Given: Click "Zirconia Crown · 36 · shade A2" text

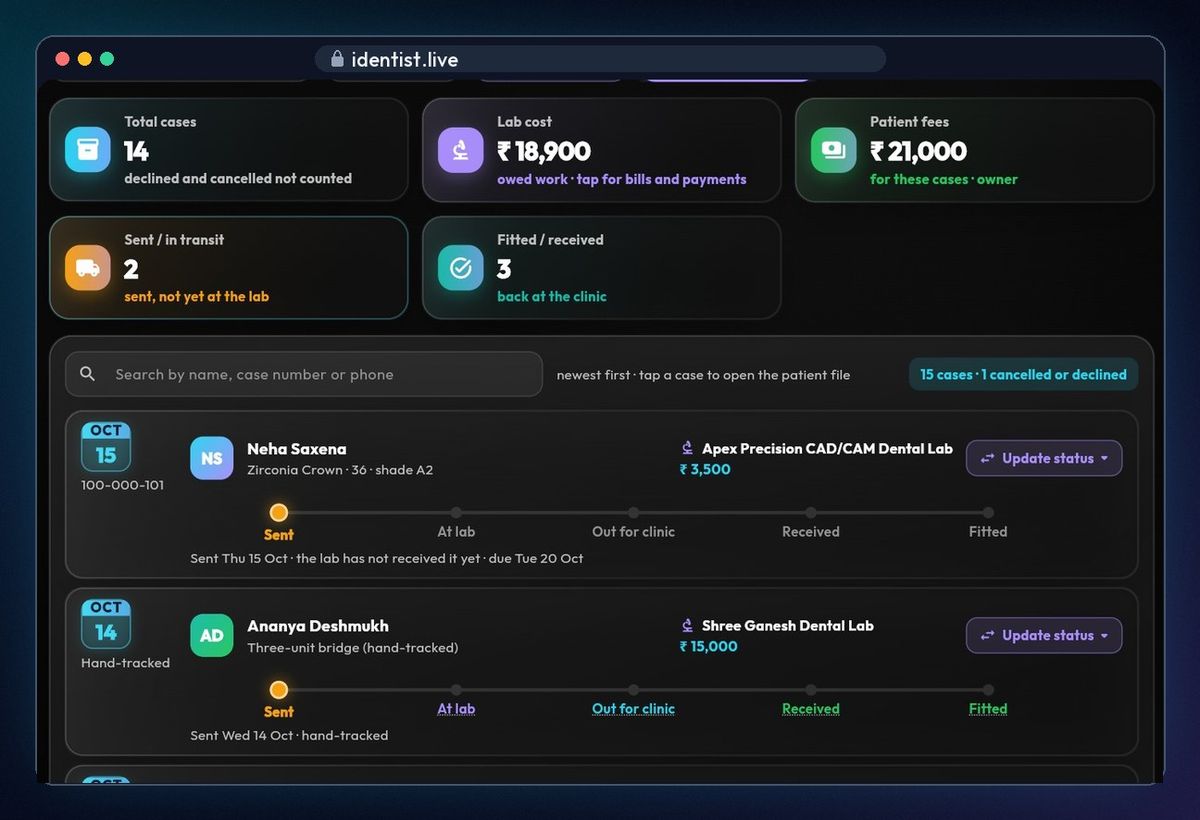Looking at the screenshot, I should coord(340,470).
